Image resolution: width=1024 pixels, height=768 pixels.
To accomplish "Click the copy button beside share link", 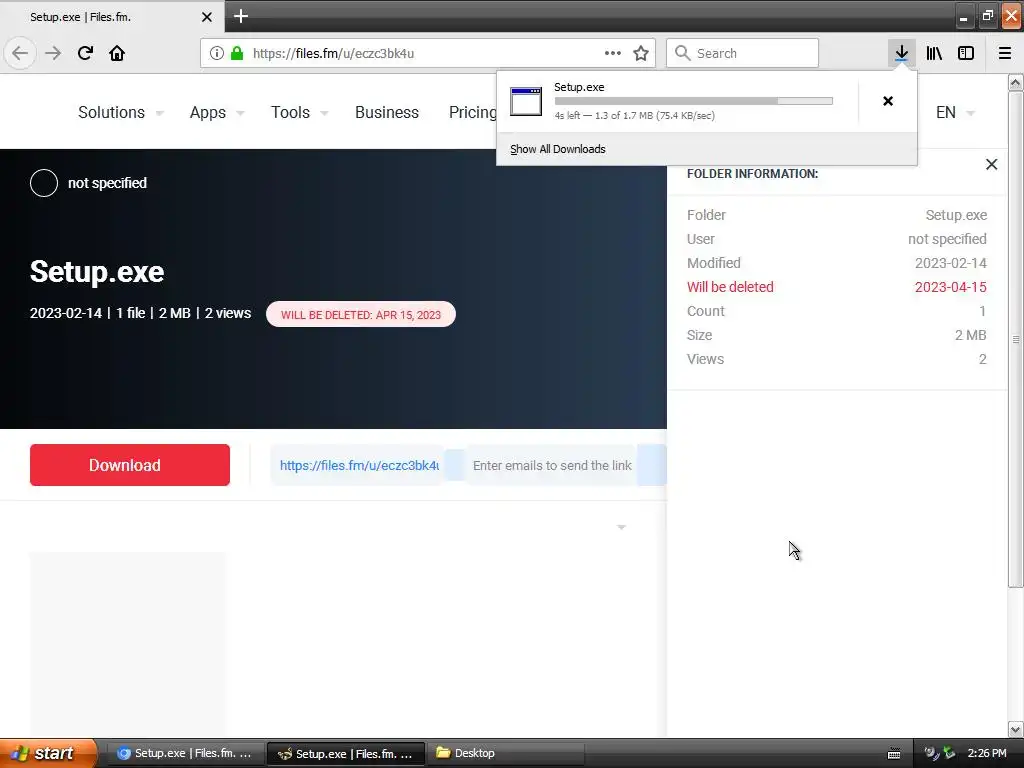I will point(455,466).
